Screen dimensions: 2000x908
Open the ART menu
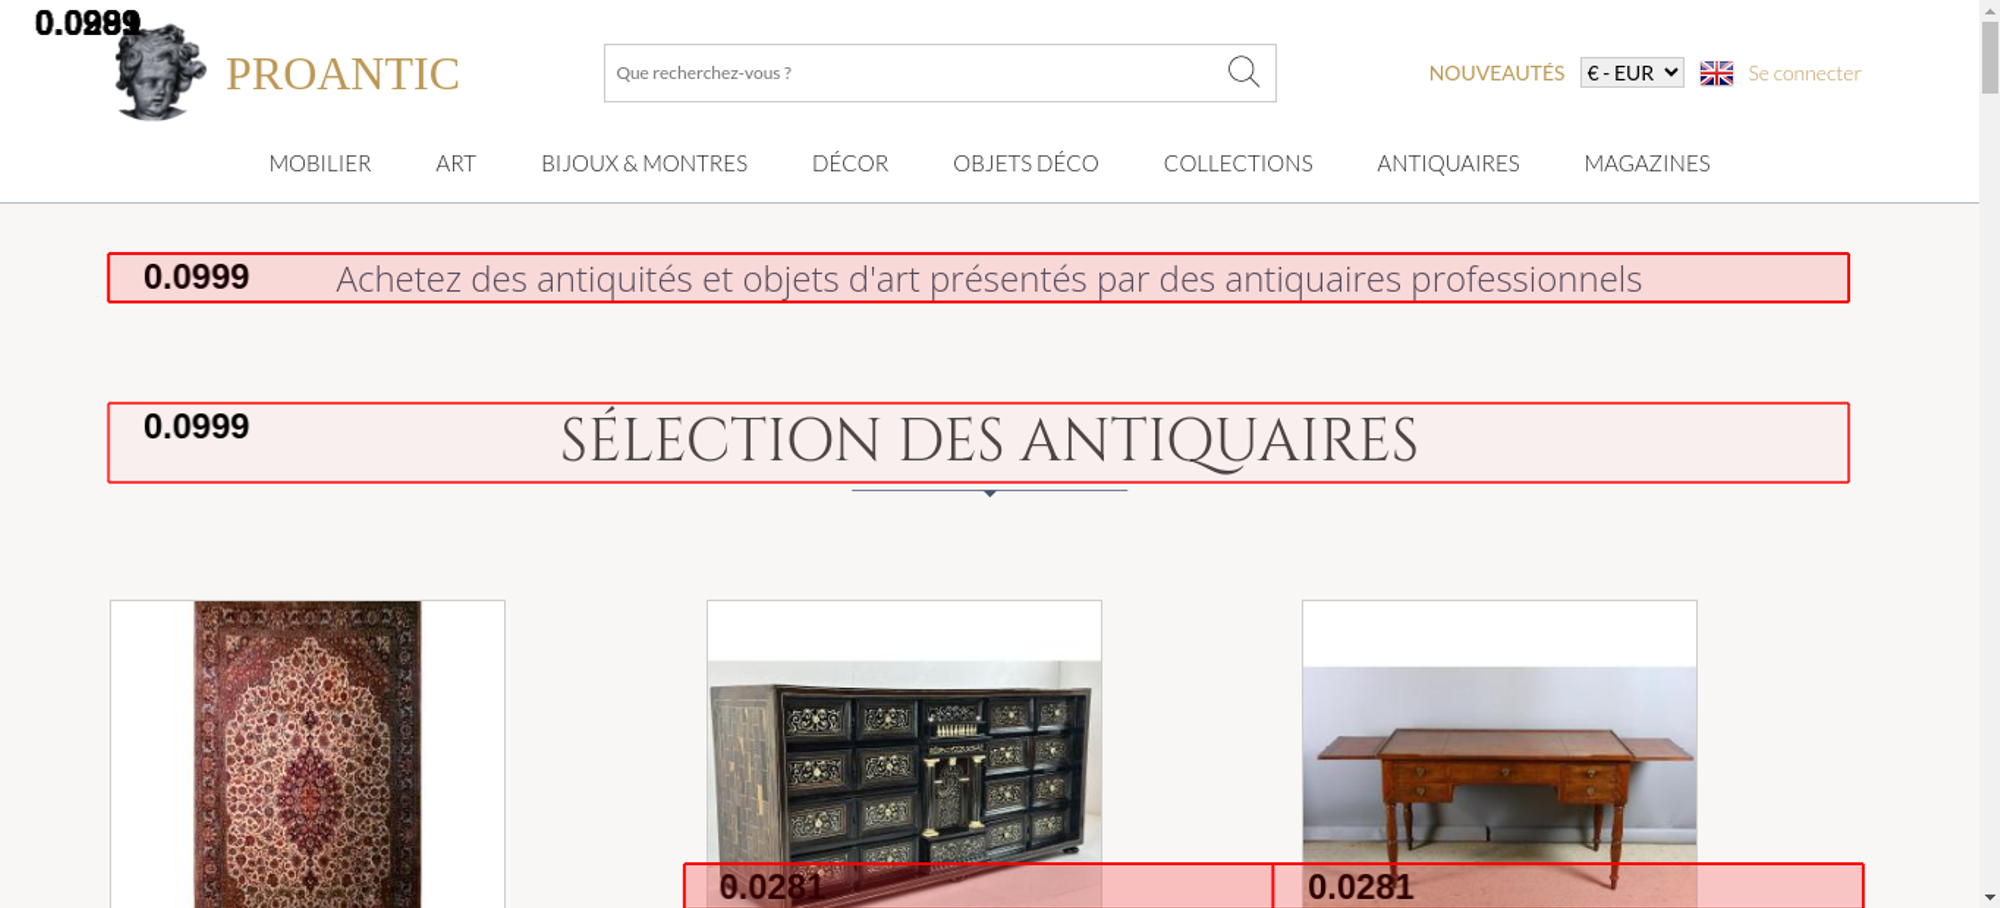[x=455, y=163]
